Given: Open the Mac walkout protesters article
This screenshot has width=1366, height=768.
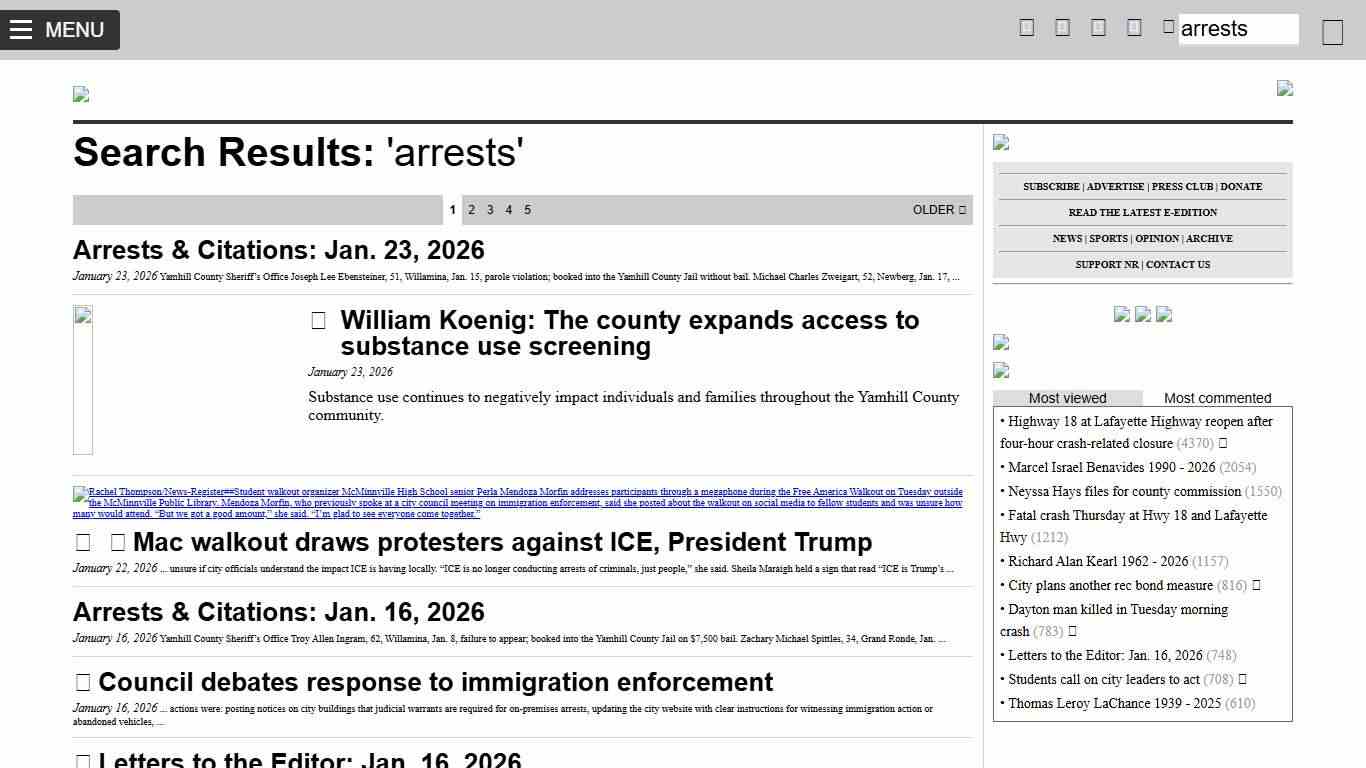Looking at the screenshot, I should (x=502, y=542).
